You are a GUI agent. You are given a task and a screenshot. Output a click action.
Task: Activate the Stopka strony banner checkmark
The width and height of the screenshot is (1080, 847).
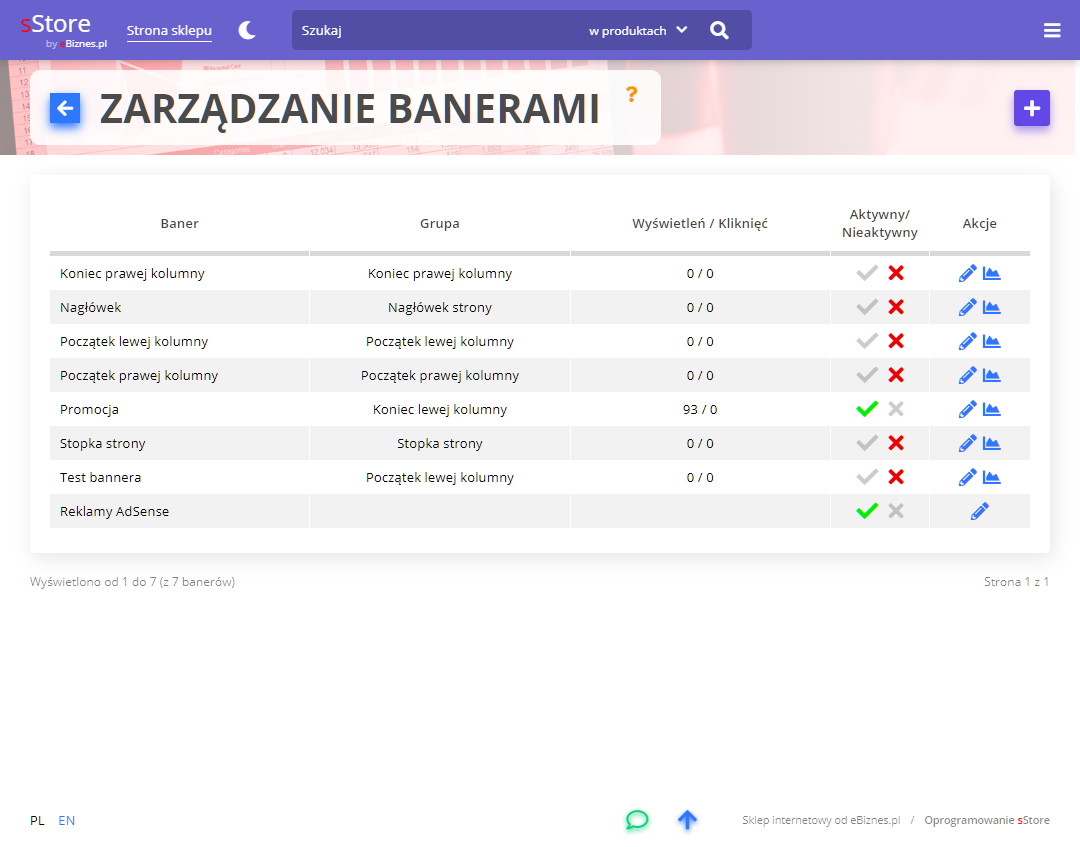pos(866,443)
